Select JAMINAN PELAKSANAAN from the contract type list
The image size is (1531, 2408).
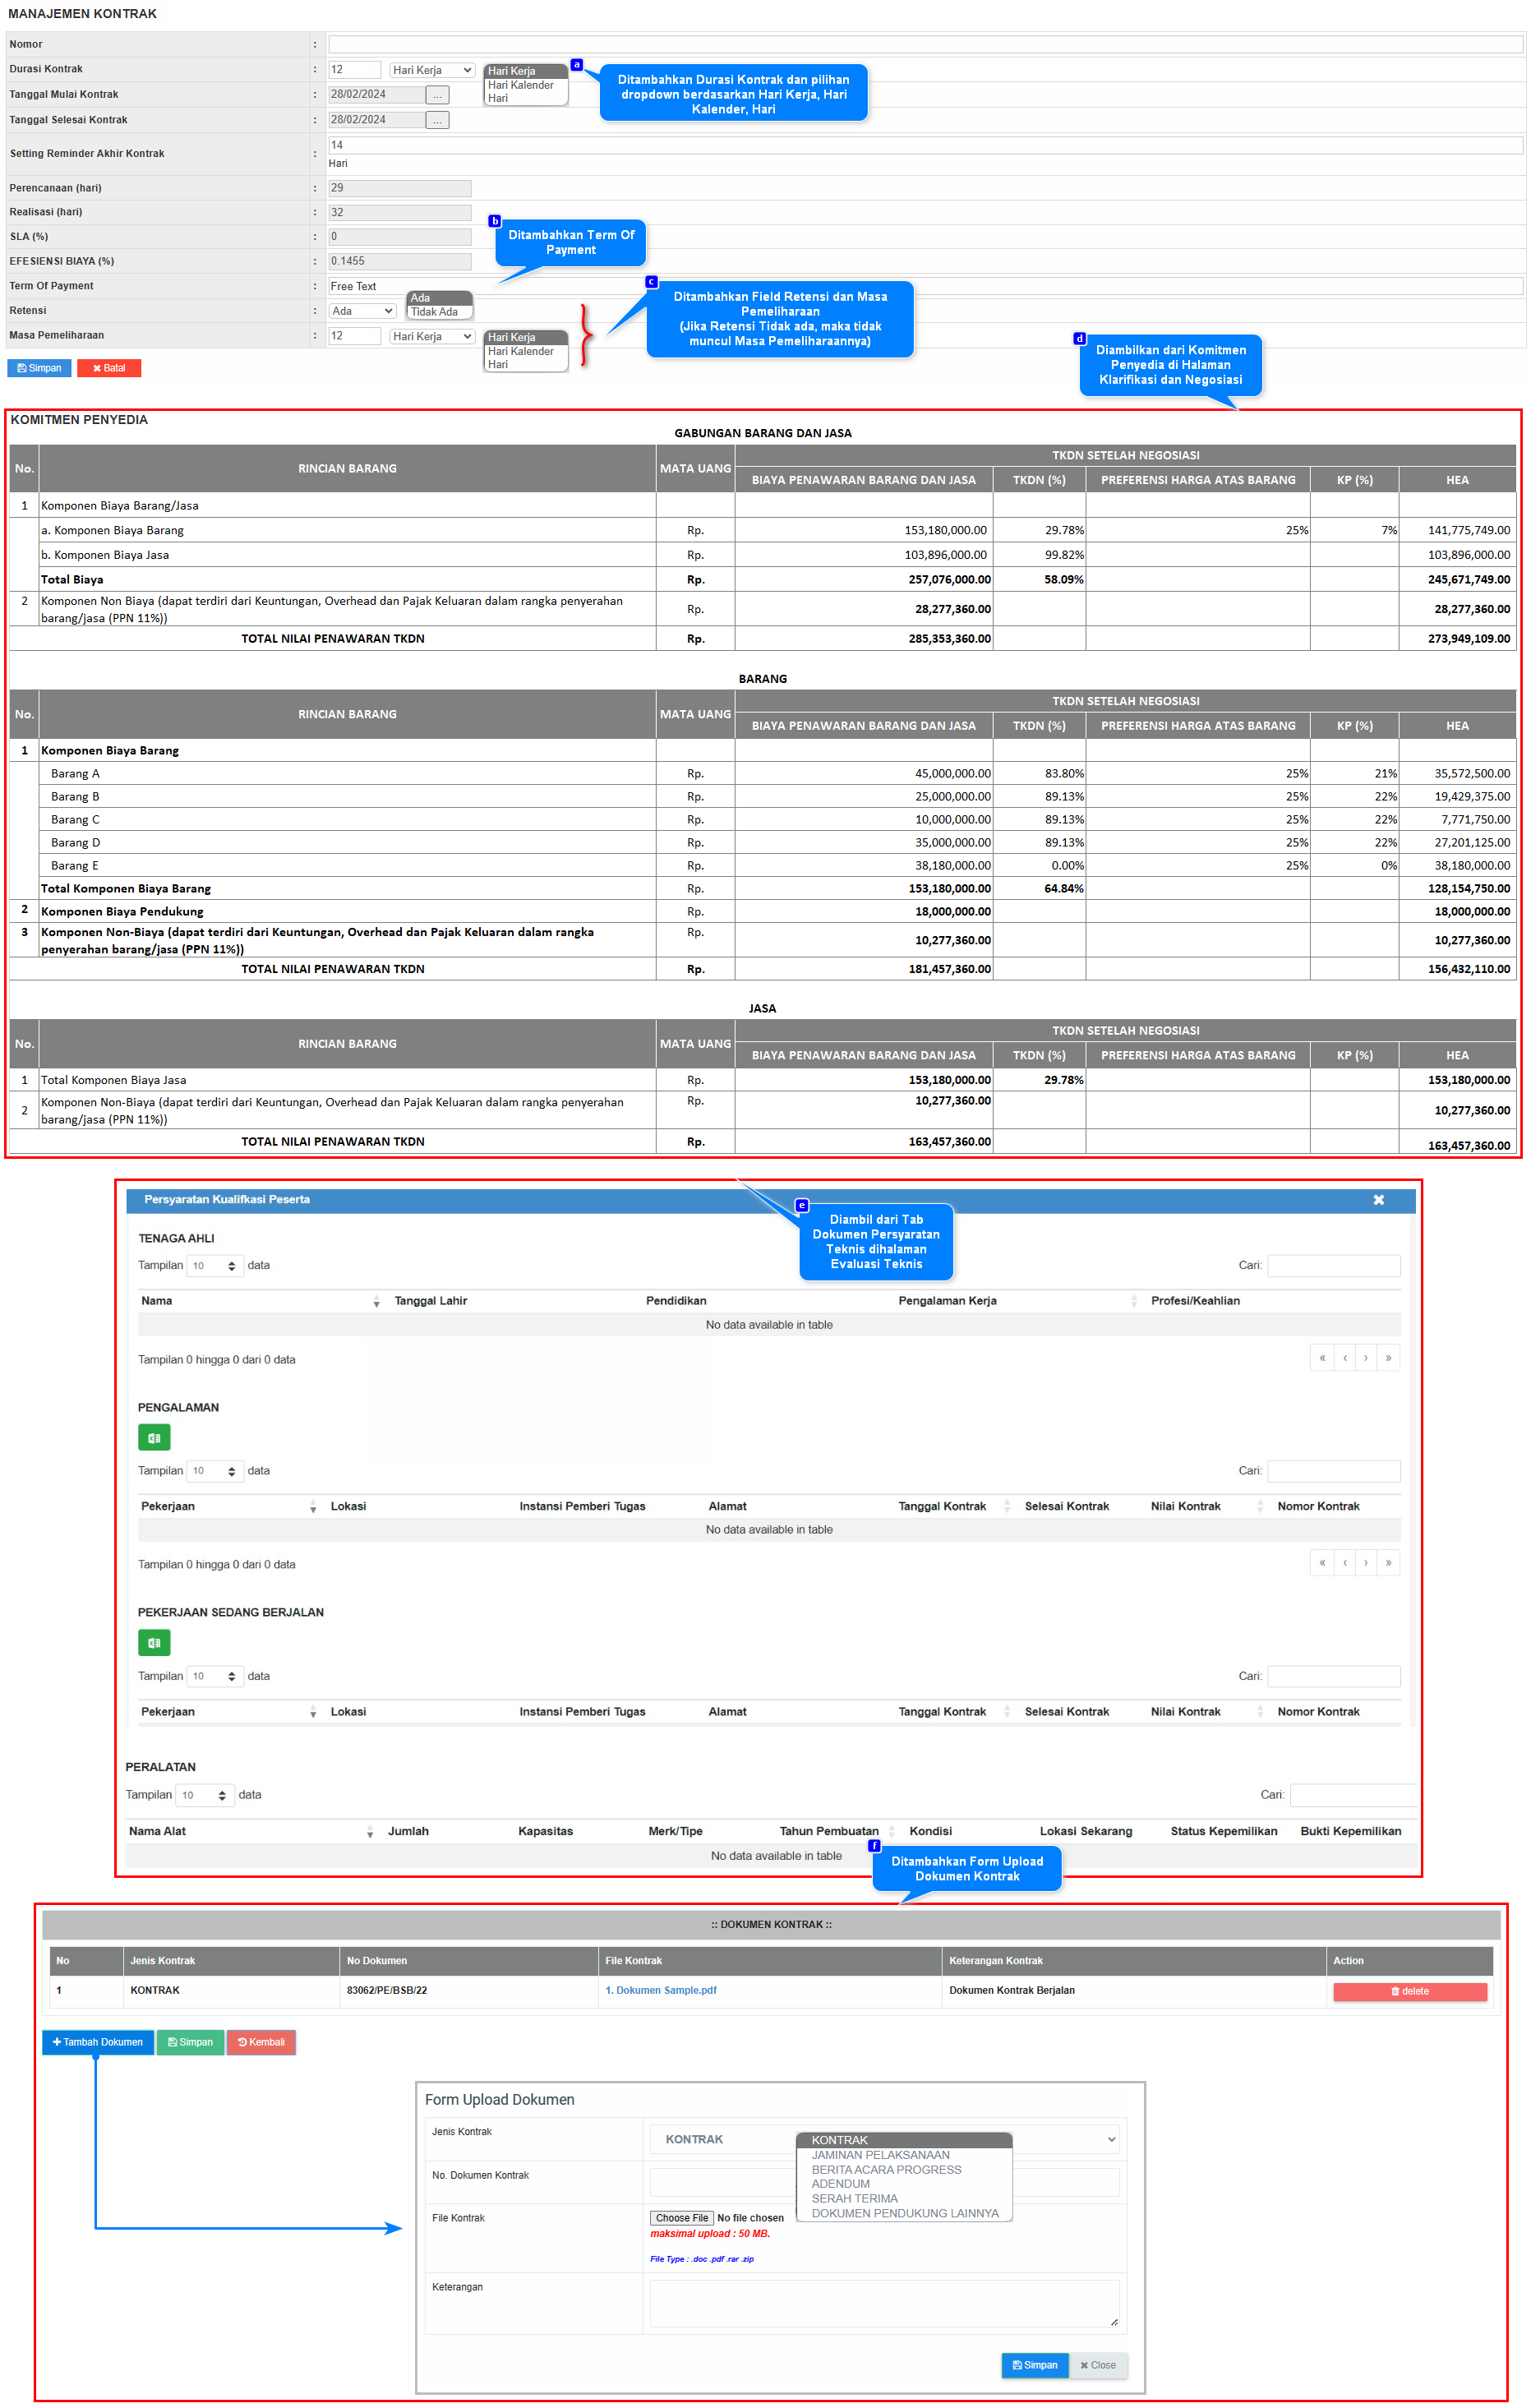[880, 2155]
